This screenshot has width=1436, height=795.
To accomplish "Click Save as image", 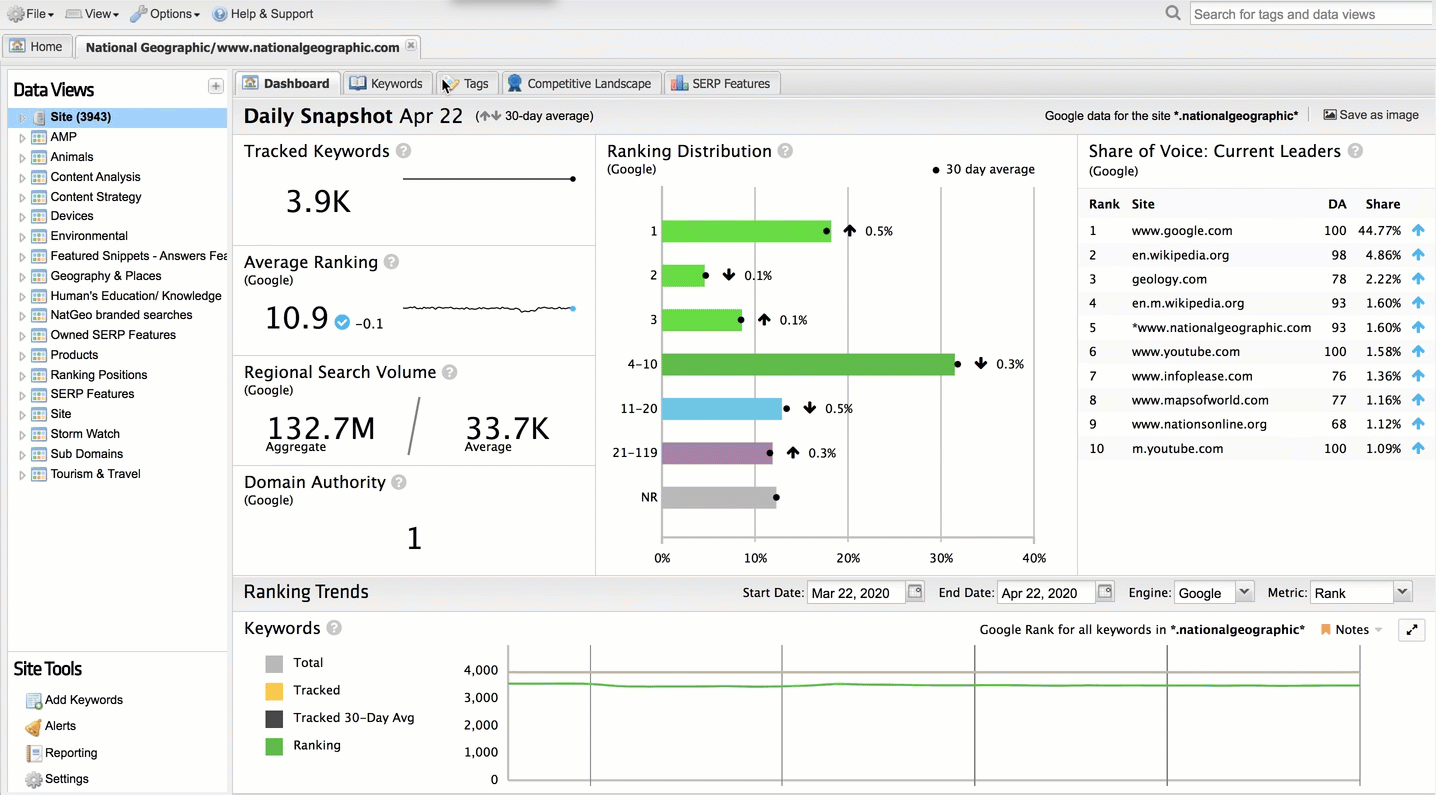I will [1370, 115].
